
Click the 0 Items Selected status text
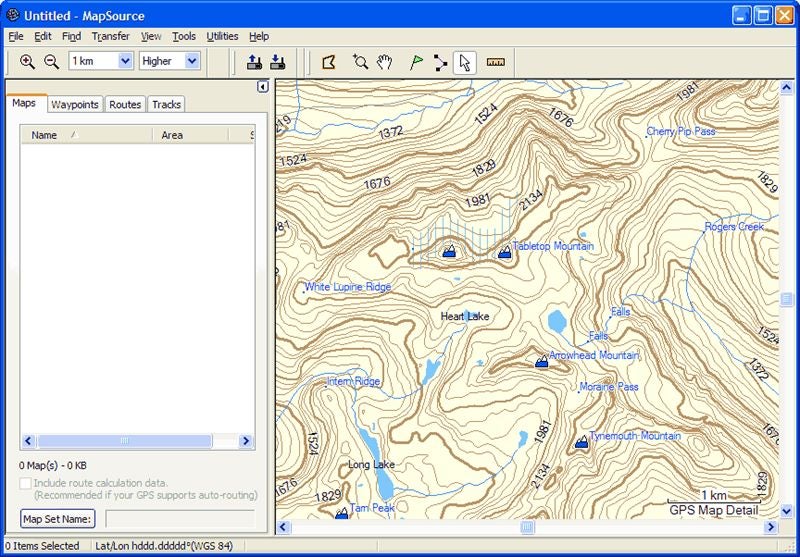(x=43, y=546)
